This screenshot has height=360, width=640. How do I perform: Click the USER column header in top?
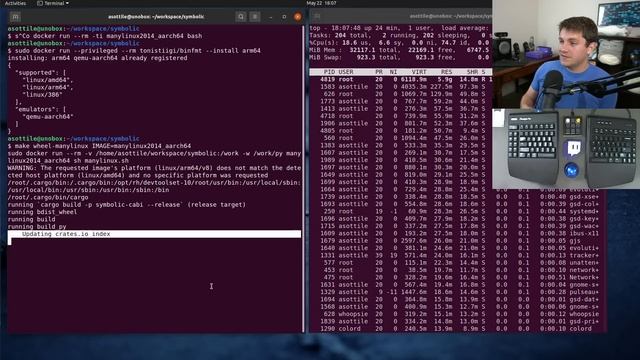(x=346, y=72)
